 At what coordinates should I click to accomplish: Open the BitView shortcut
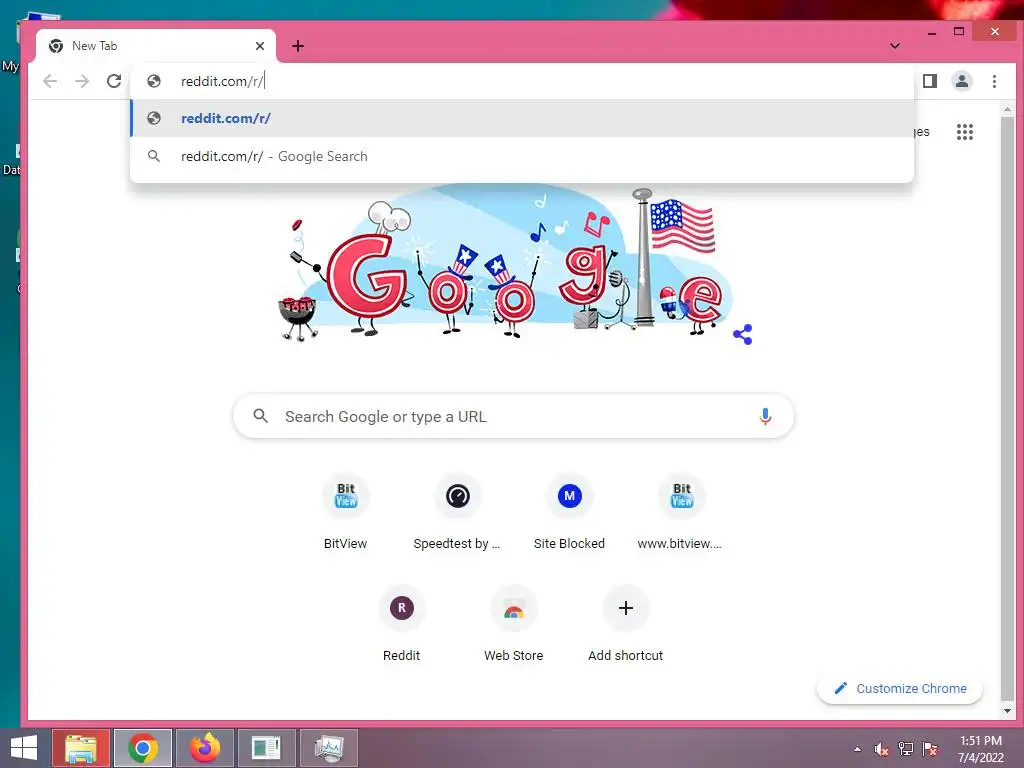coord(345,513)
